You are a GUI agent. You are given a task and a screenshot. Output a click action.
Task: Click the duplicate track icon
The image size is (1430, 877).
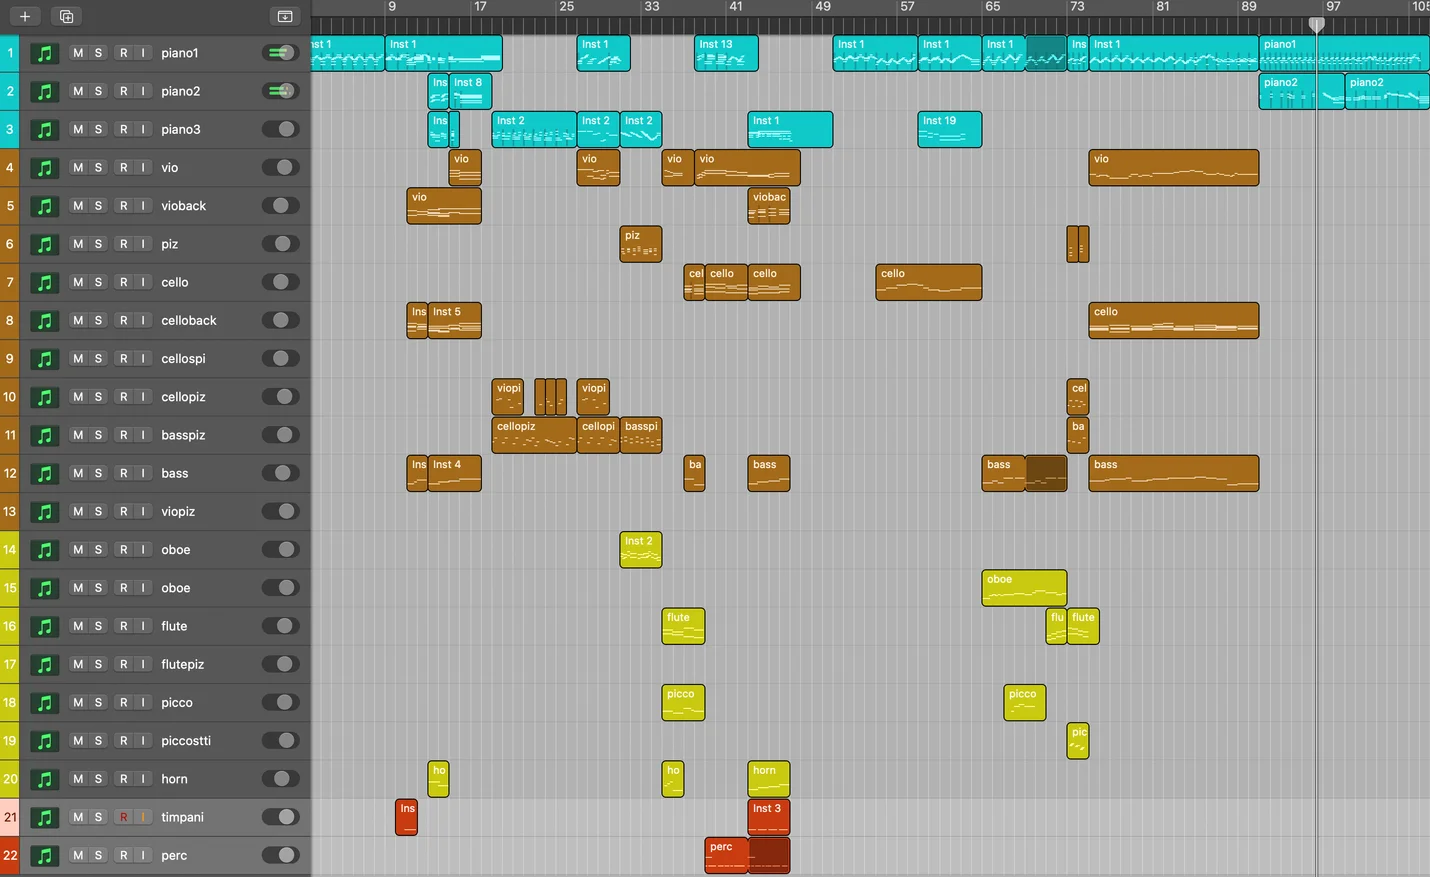pos(66,16)
